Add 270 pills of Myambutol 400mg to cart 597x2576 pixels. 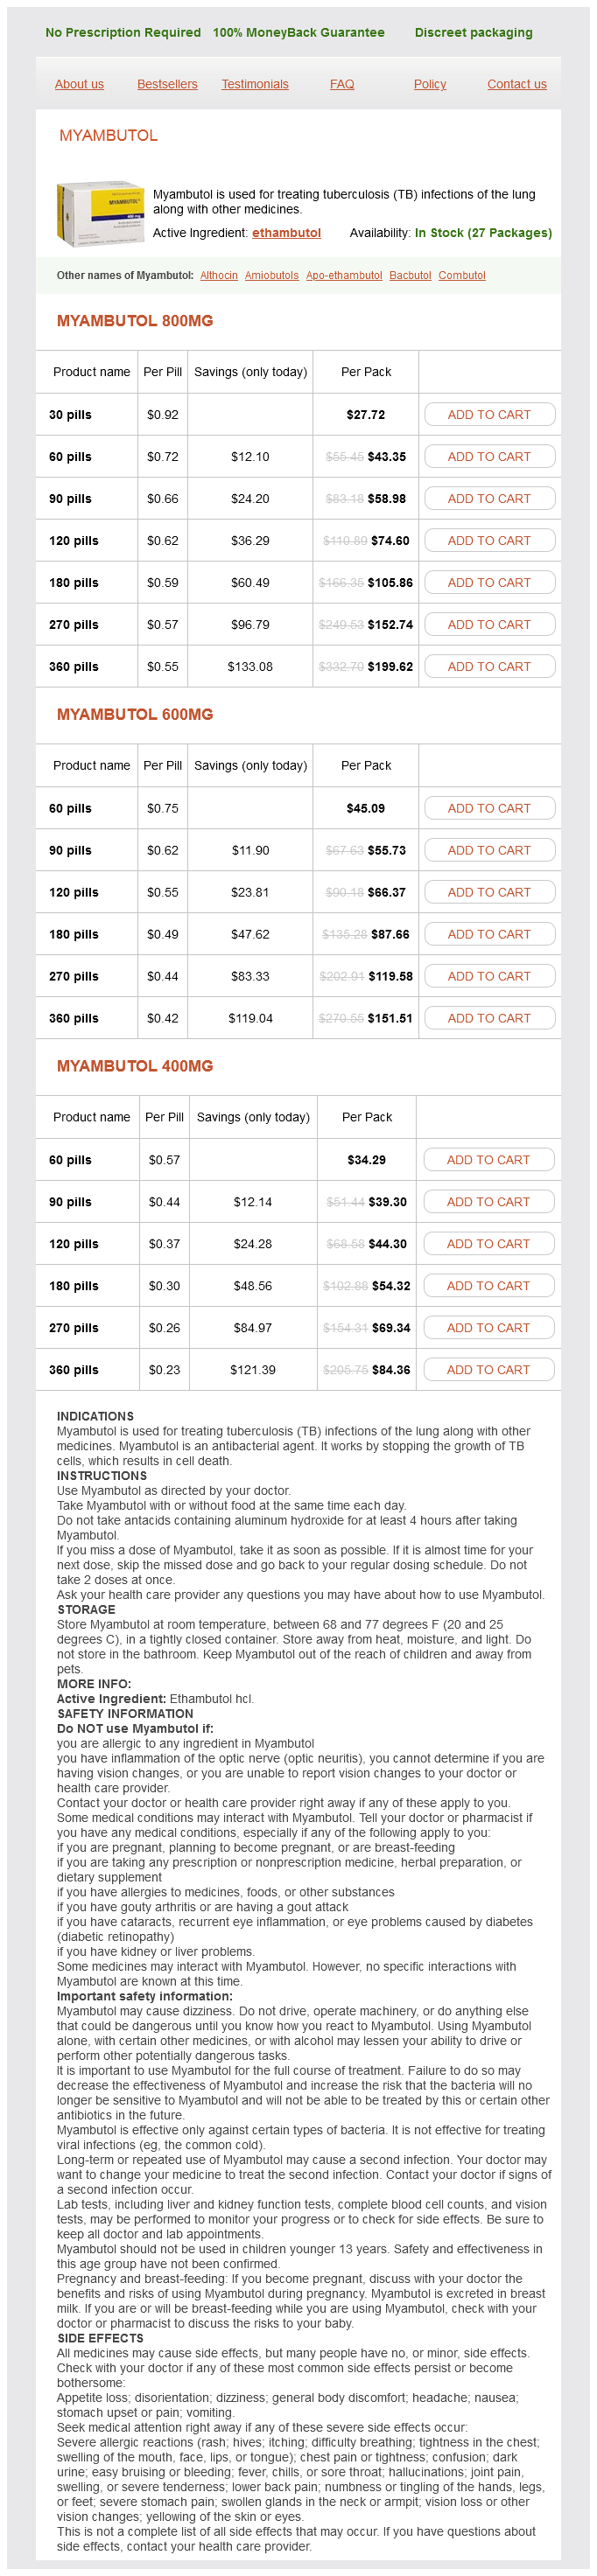coord(488,1328)
